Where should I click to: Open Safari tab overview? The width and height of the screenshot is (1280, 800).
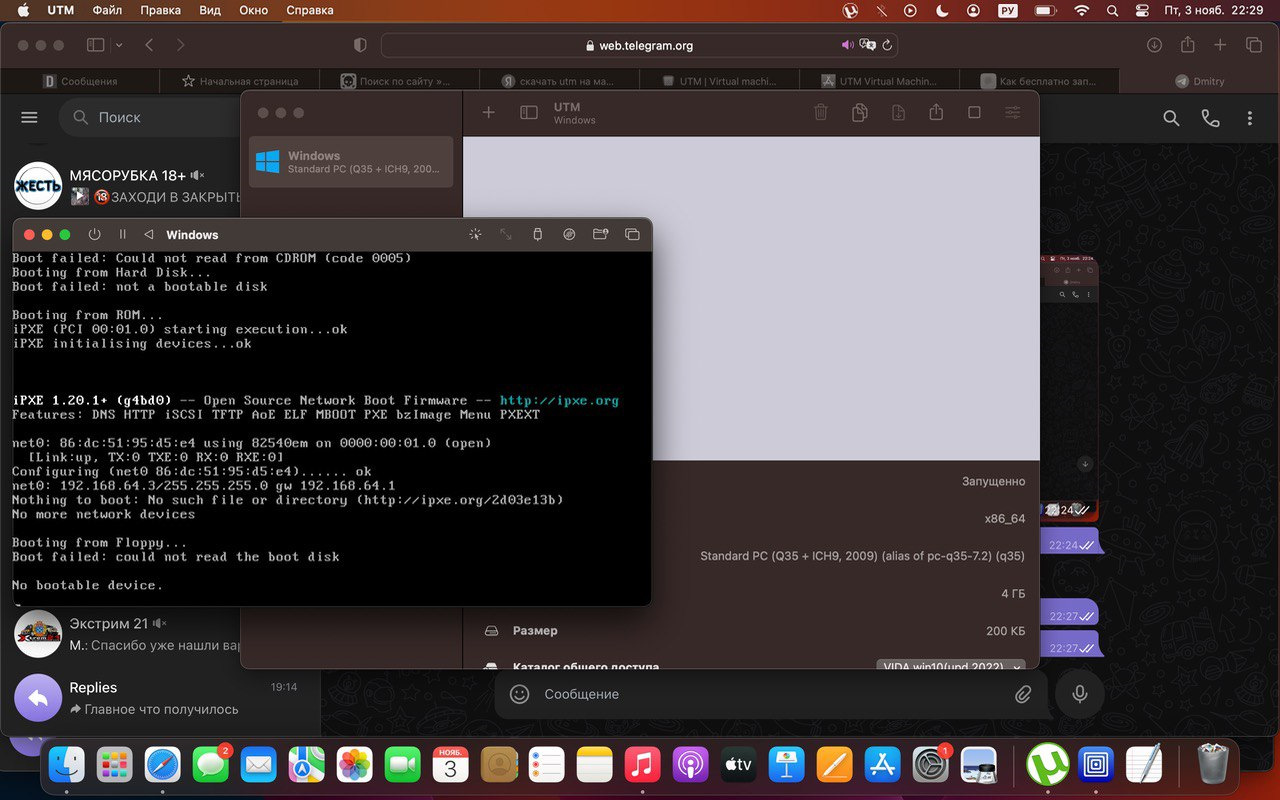[x=1253, y=45]
